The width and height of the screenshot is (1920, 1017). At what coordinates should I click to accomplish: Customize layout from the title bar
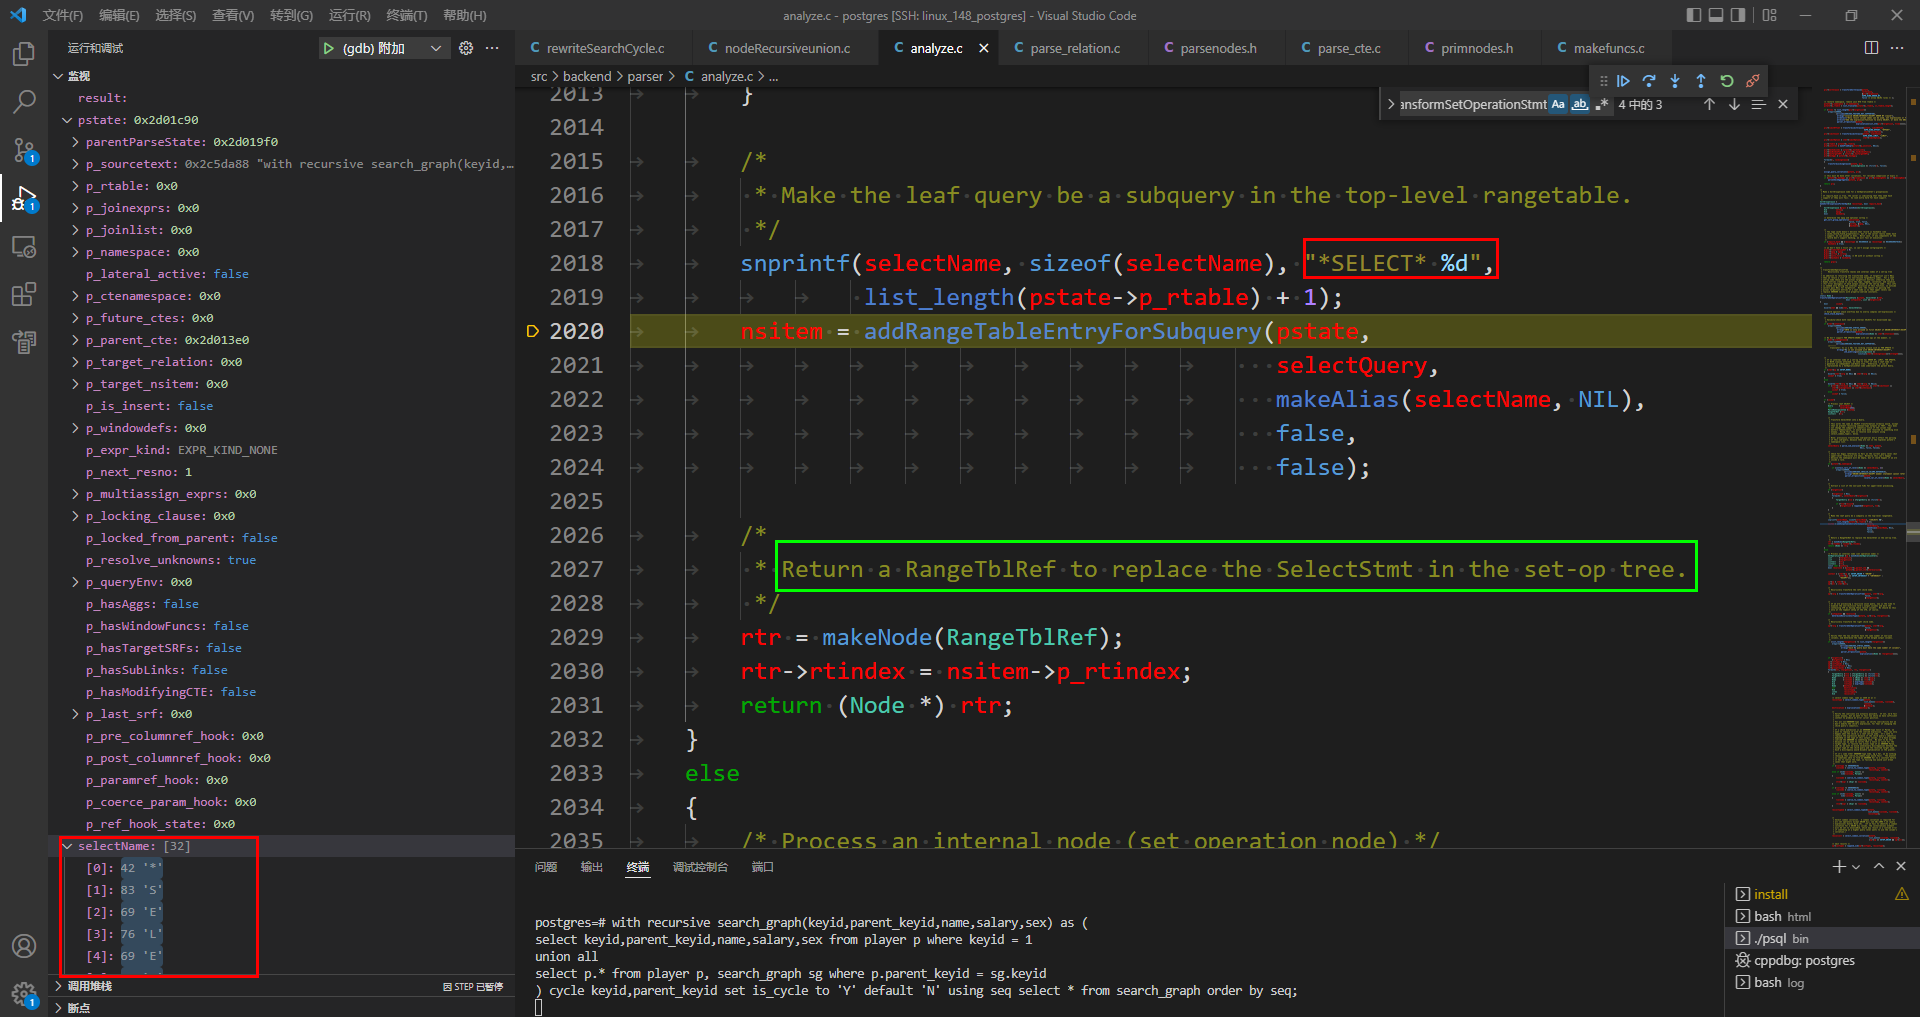1770,15
